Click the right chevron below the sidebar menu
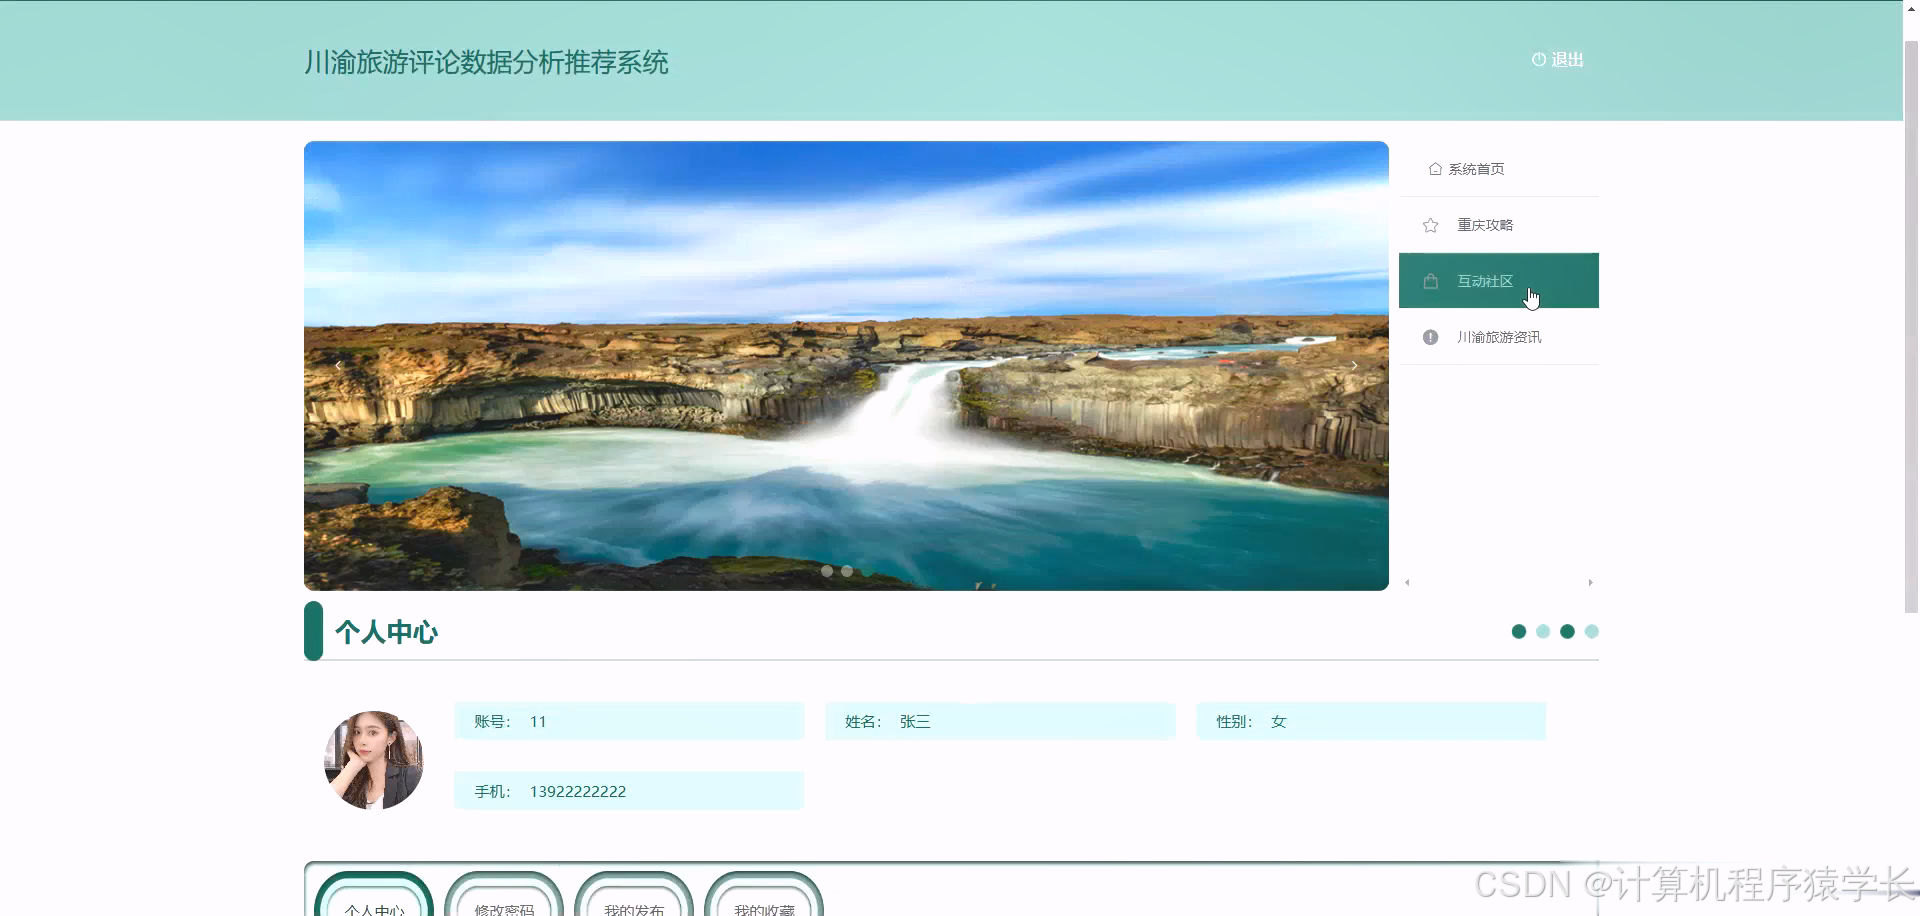 click(x=1591, y=582)
